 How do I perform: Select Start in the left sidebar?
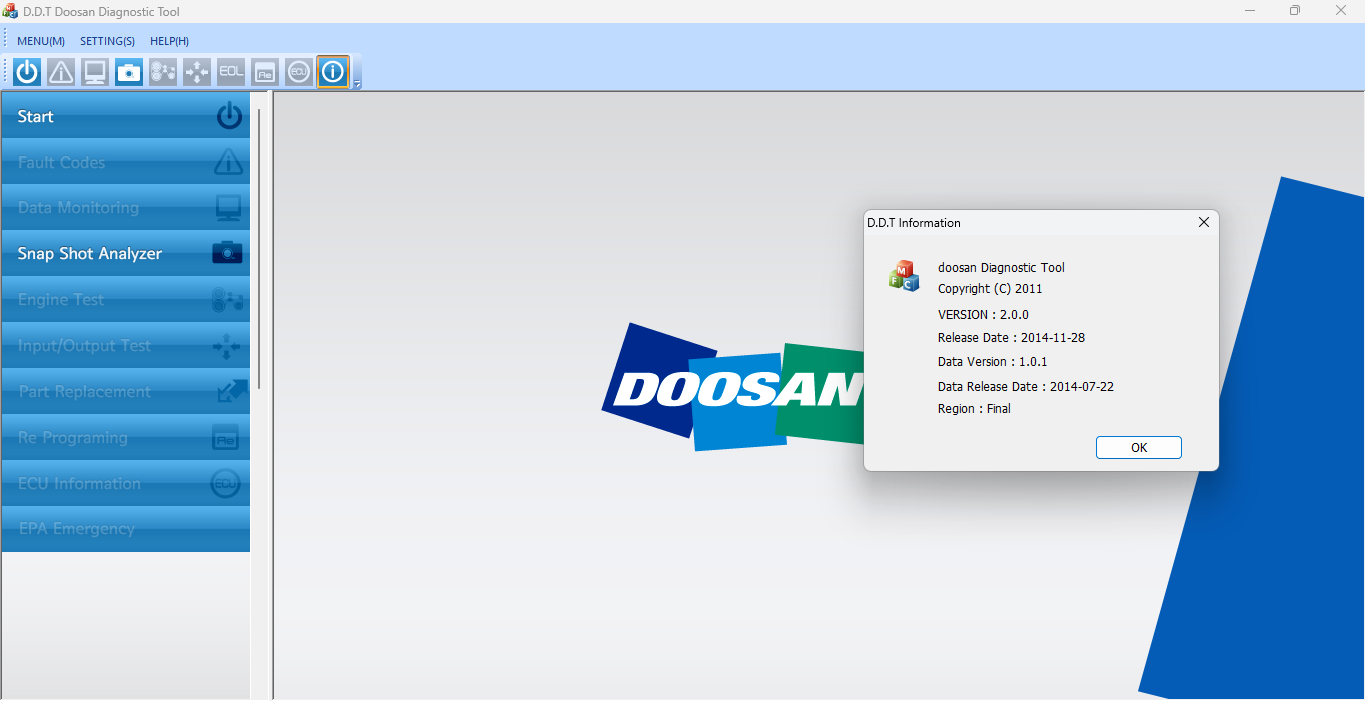[x=126, y=116]
